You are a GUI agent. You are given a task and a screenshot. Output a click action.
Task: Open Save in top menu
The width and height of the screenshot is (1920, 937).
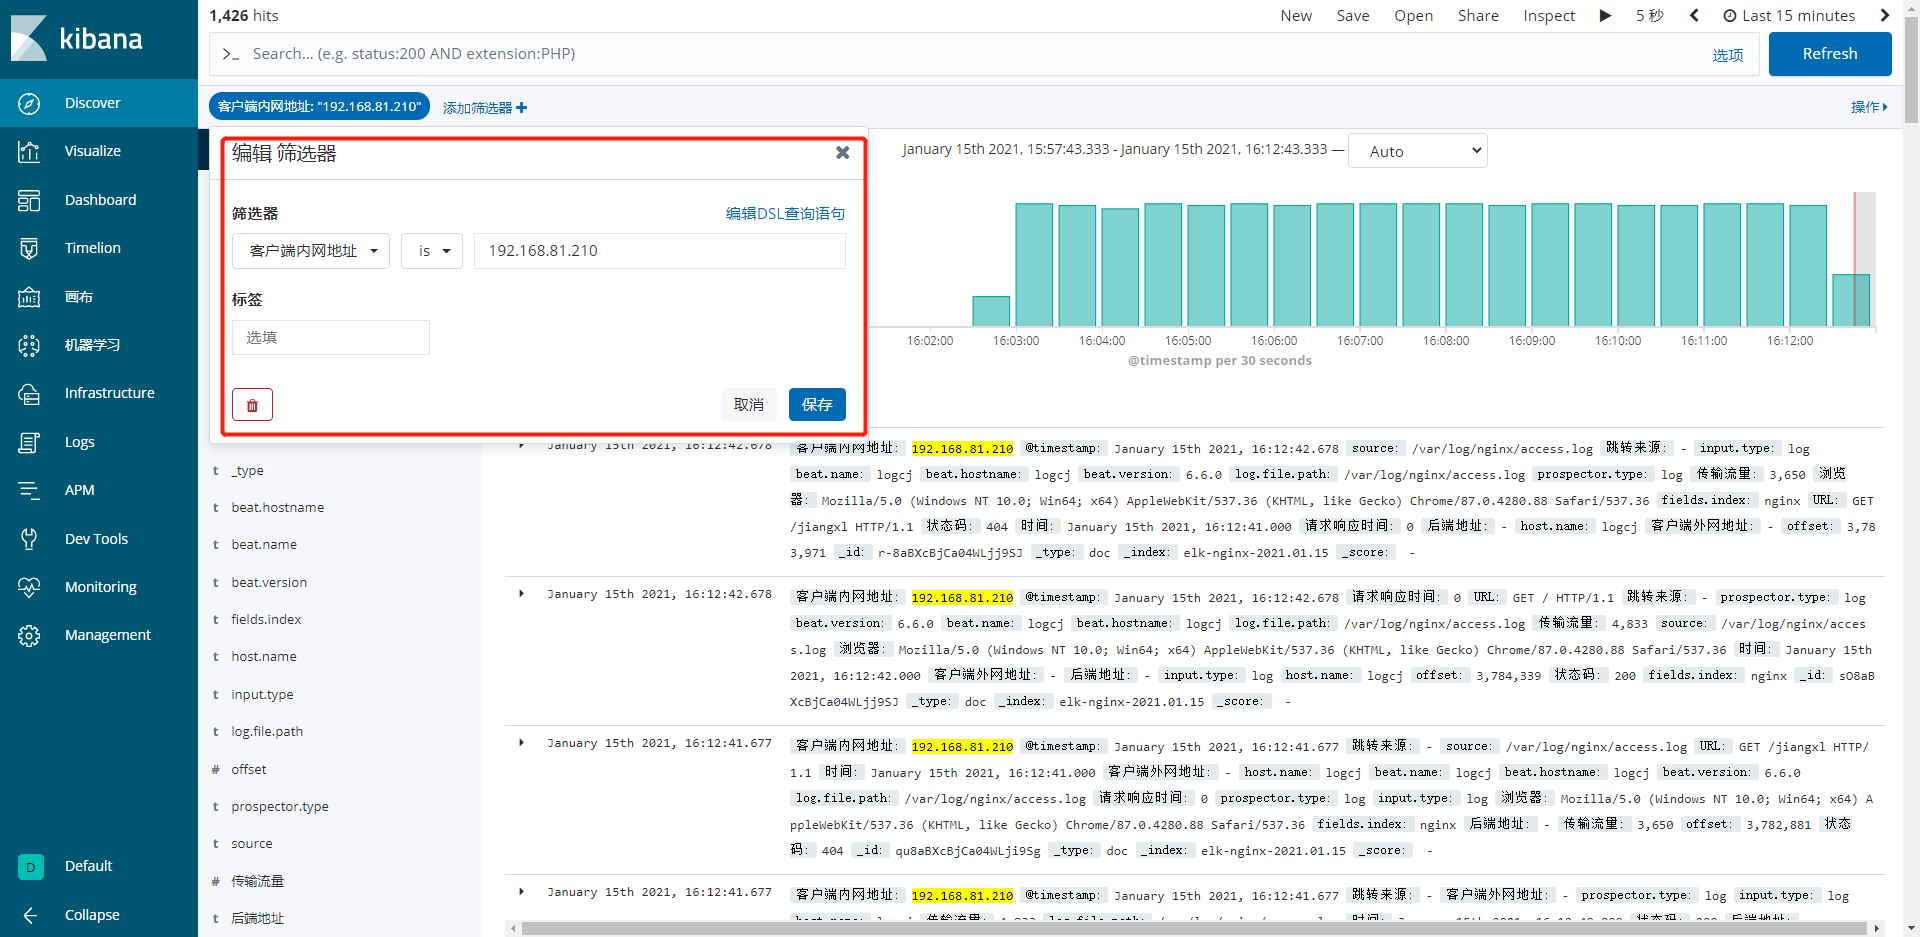pos(1353,16)
